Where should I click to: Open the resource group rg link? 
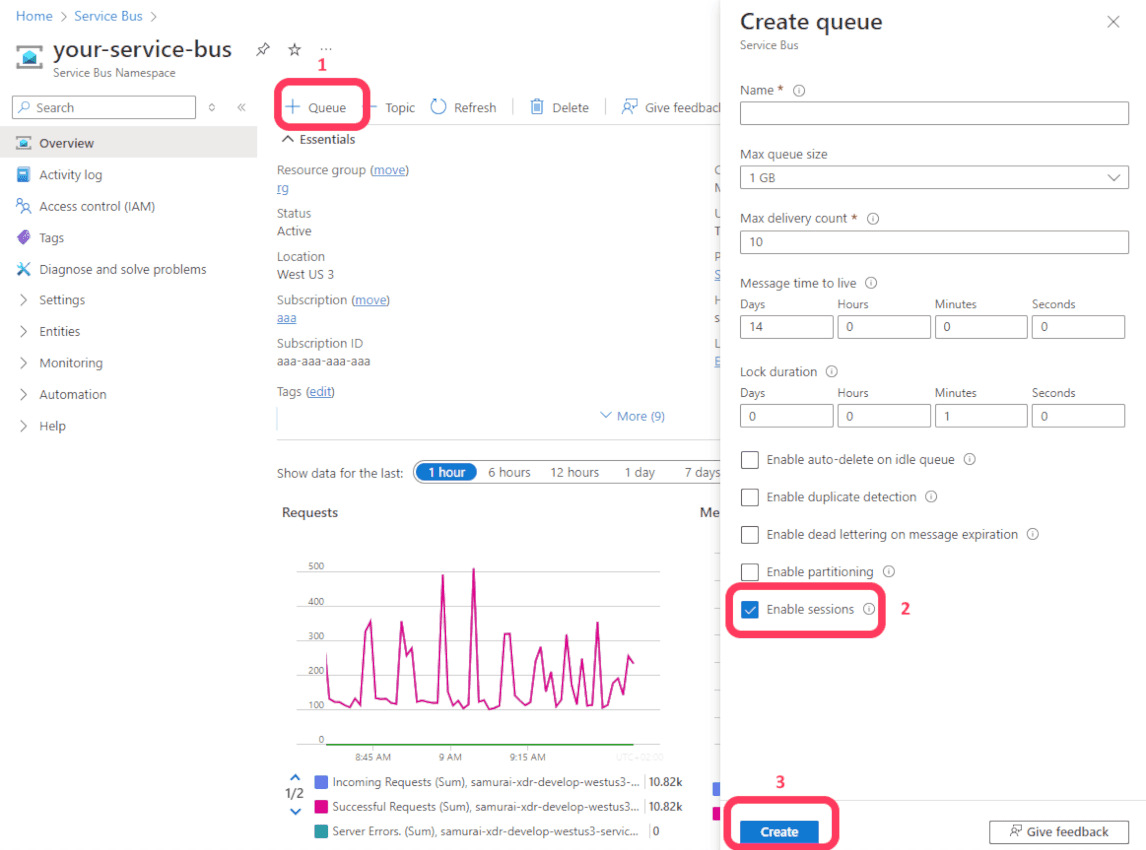(x=282, y=188)
